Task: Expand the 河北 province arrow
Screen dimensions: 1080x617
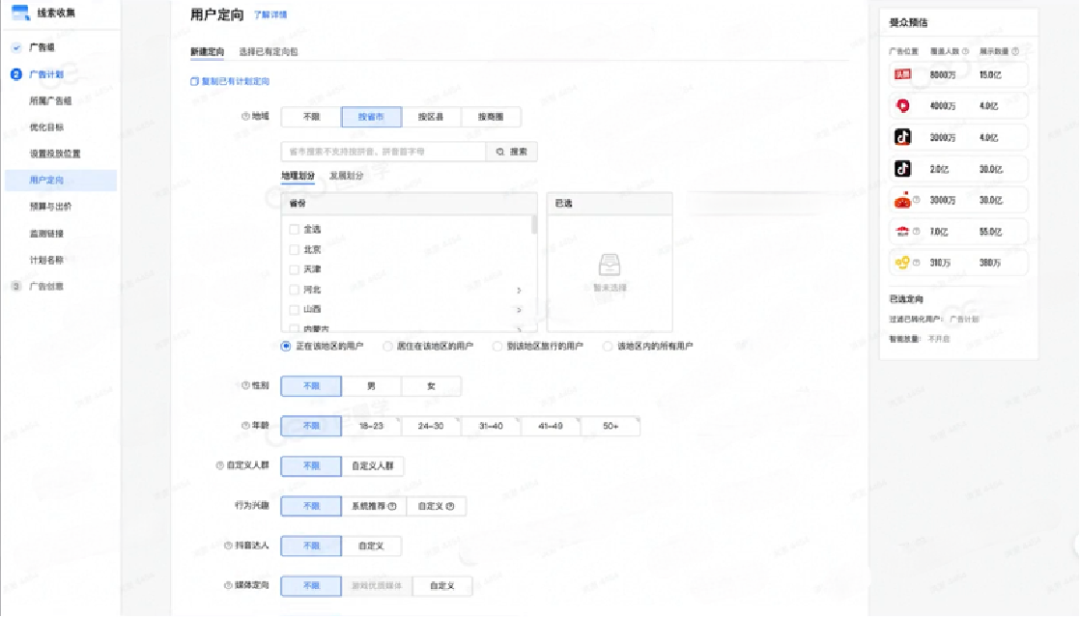Action: tap(518, 289)
